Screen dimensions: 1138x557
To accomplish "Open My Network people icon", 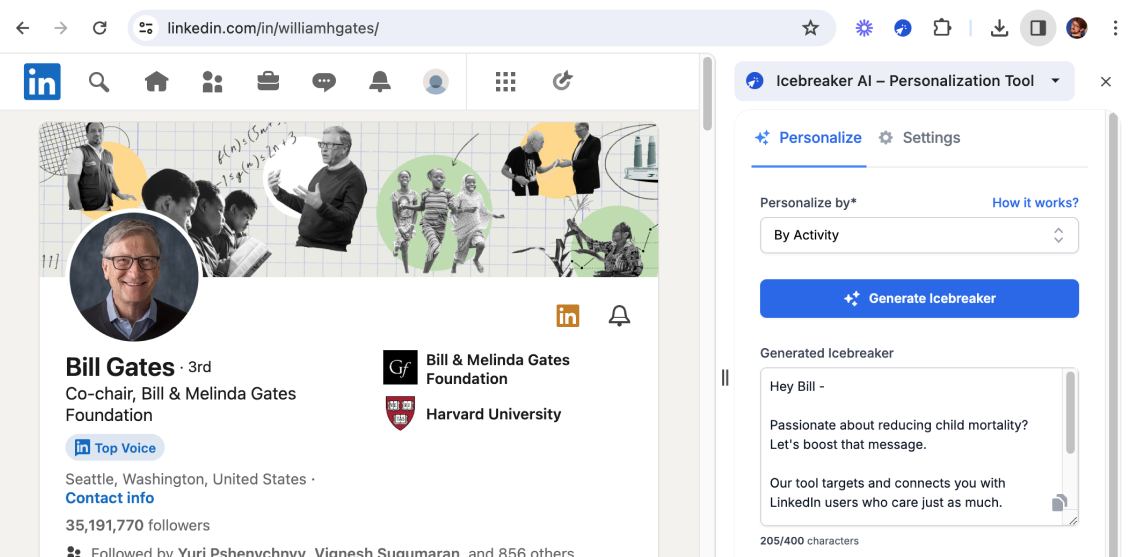I will (x=212, y=82).
